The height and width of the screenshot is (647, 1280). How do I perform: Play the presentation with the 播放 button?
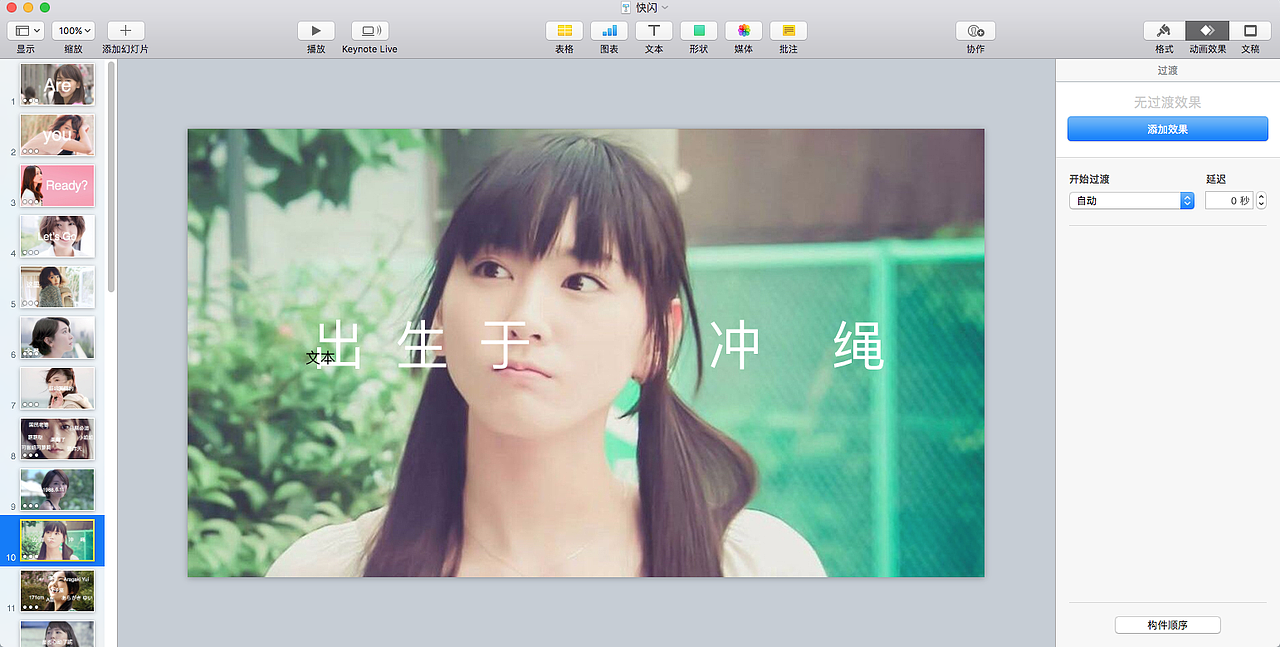pos(316,31)
